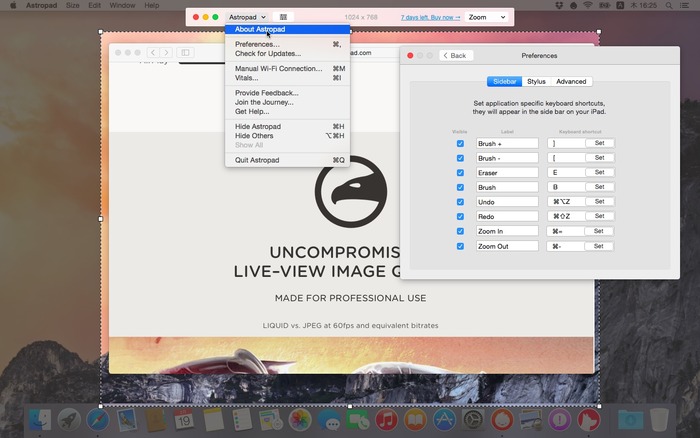
Task: Click Set button for Eraser shortcut
Action: tap(600, 172)
